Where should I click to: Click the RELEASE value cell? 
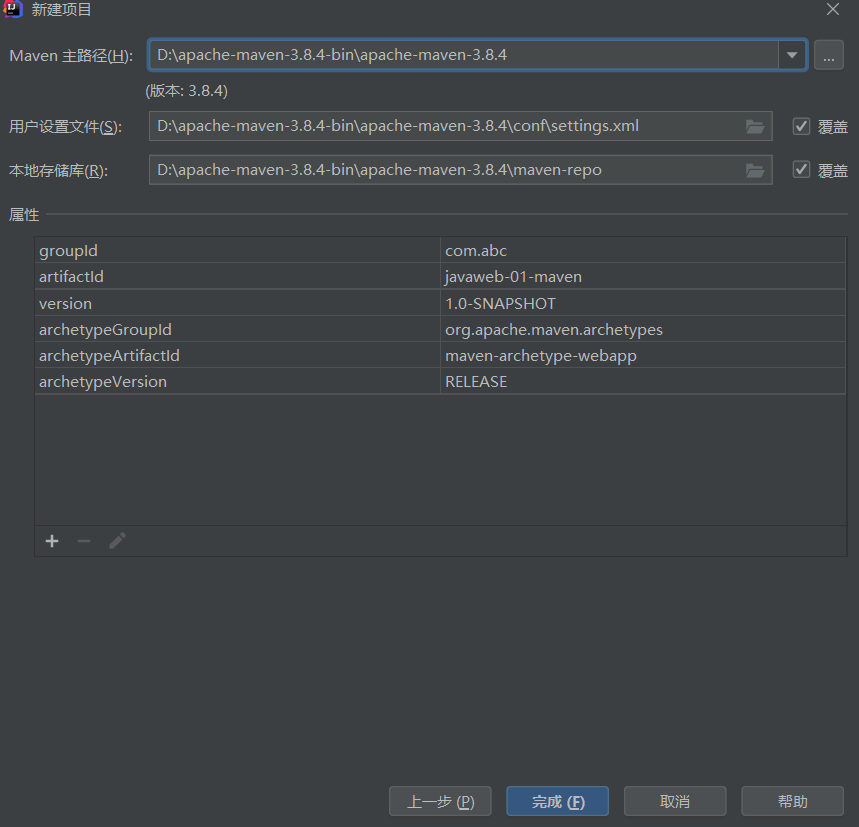coord(643,381)
